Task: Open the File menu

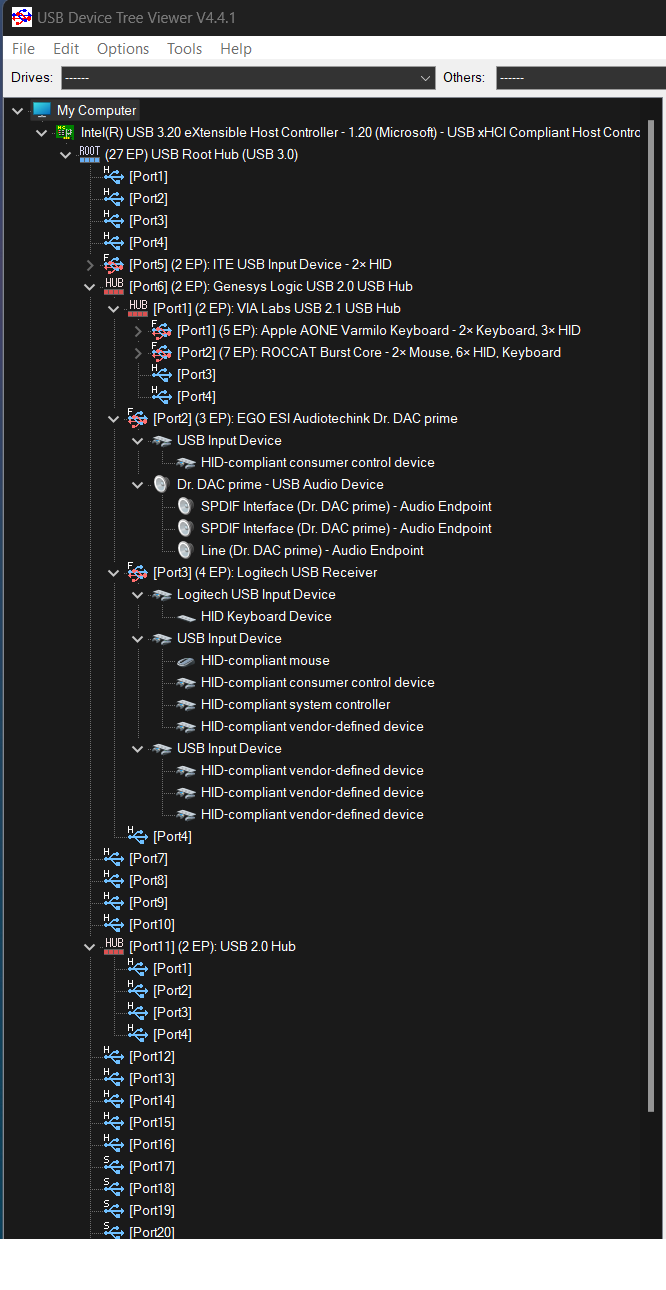Action: pyautogui.click(x=23, y=48)
